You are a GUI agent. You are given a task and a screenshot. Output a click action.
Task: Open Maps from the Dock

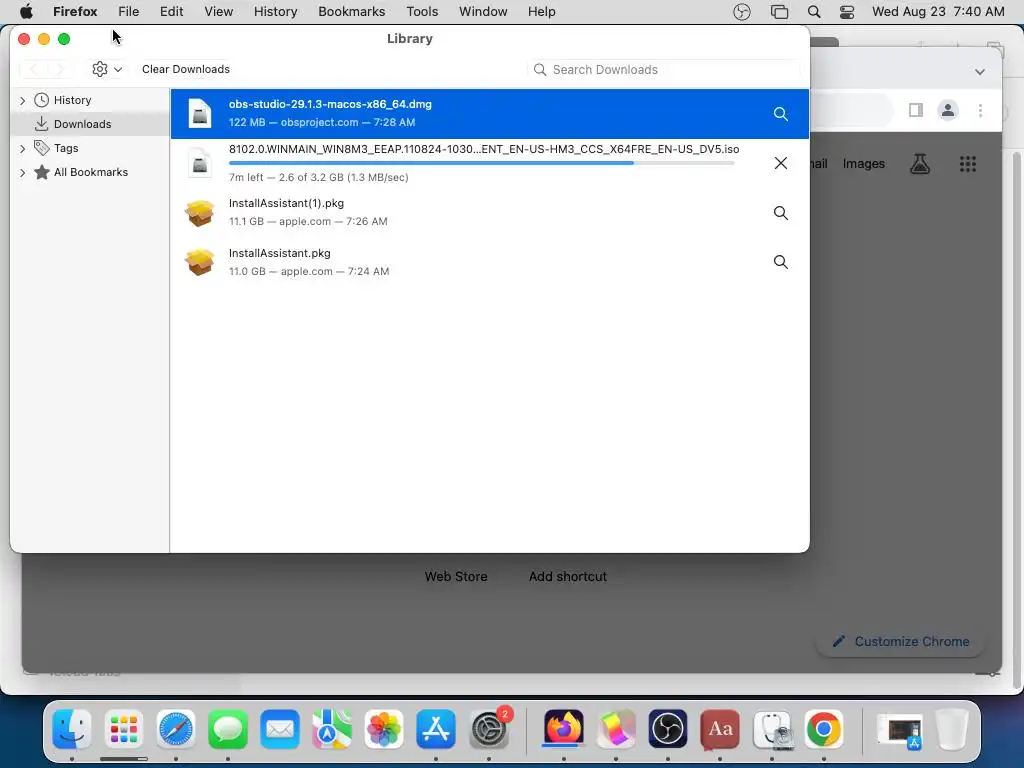pyautogui.click(x=332, y=729)
